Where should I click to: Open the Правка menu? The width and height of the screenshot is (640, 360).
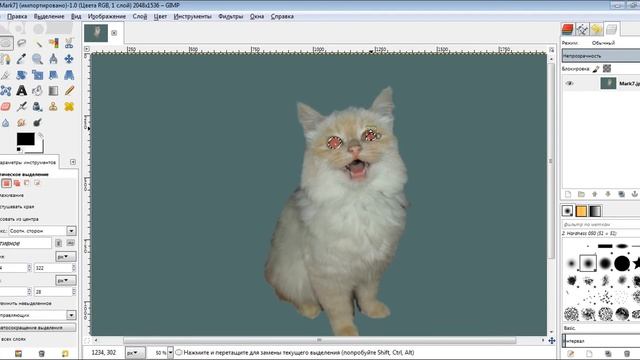(x=17, y=16)
